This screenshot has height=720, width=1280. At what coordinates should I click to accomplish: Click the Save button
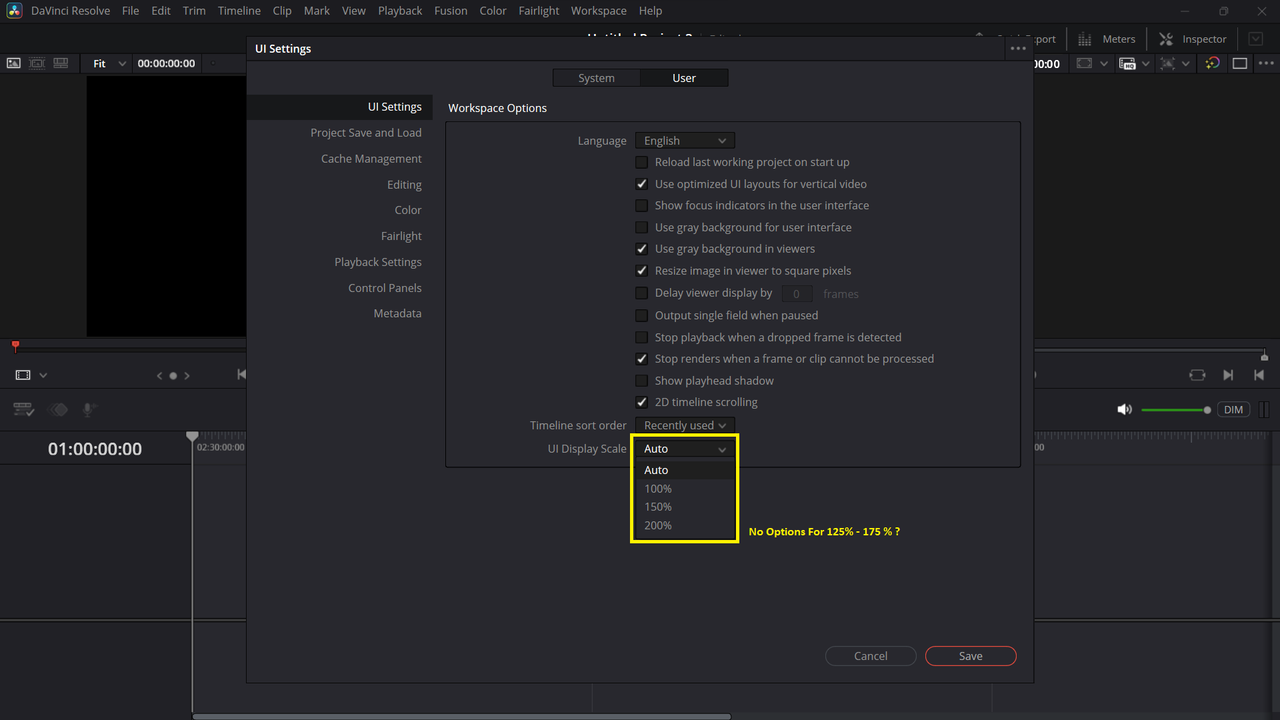pyautogui.click(x=971, y=656)
